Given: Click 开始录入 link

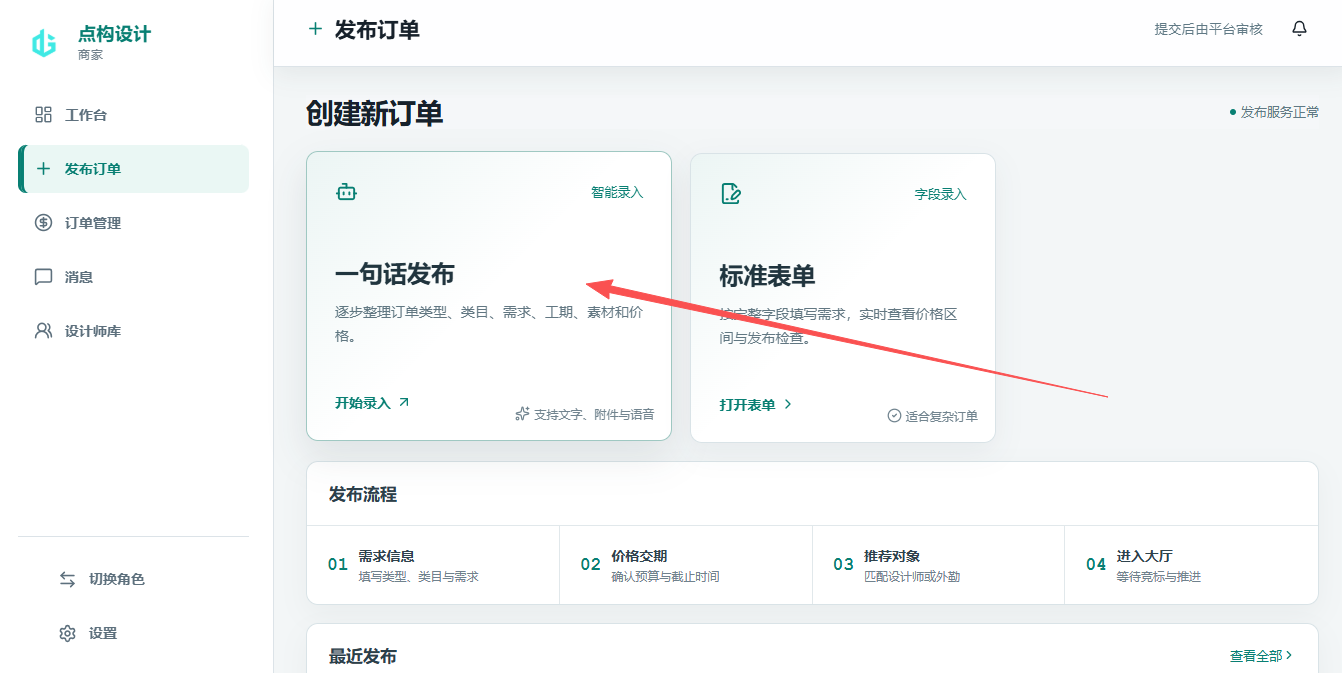Looking at the screenshot, I should click(x=362, y=403).
